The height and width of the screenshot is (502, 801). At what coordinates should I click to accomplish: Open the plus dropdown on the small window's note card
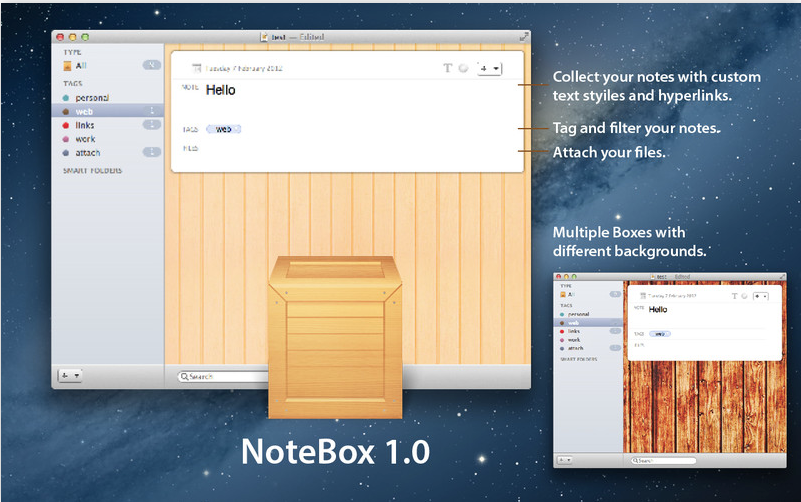pos(761,296)
